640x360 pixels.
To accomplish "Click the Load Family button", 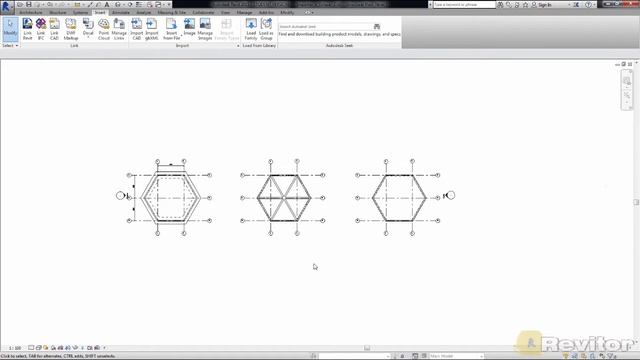I will (251, 29).
